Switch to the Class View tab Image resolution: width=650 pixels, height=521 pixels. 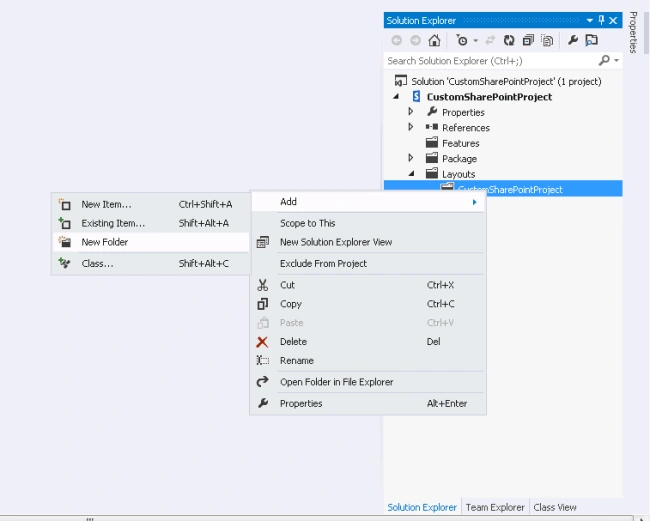[555, 507]
